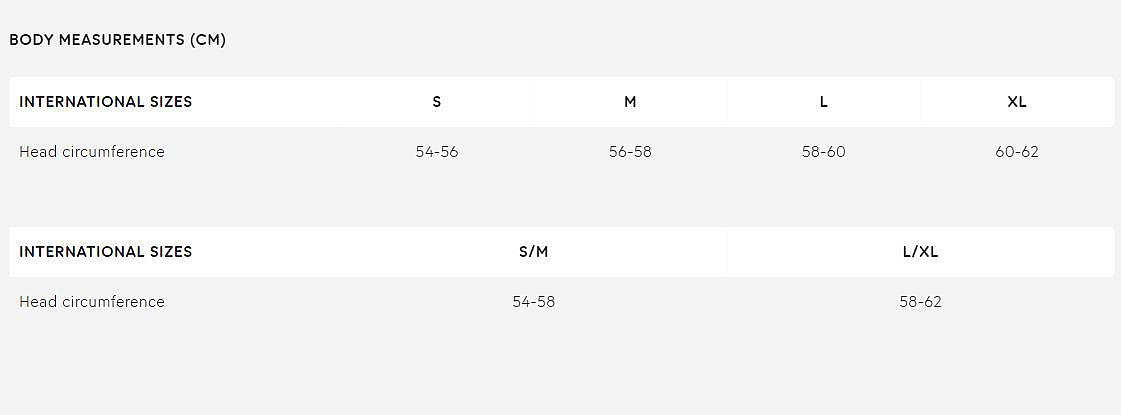
Task: Click the 58-62 head circumference value
Action: click(x=920, y=302)
